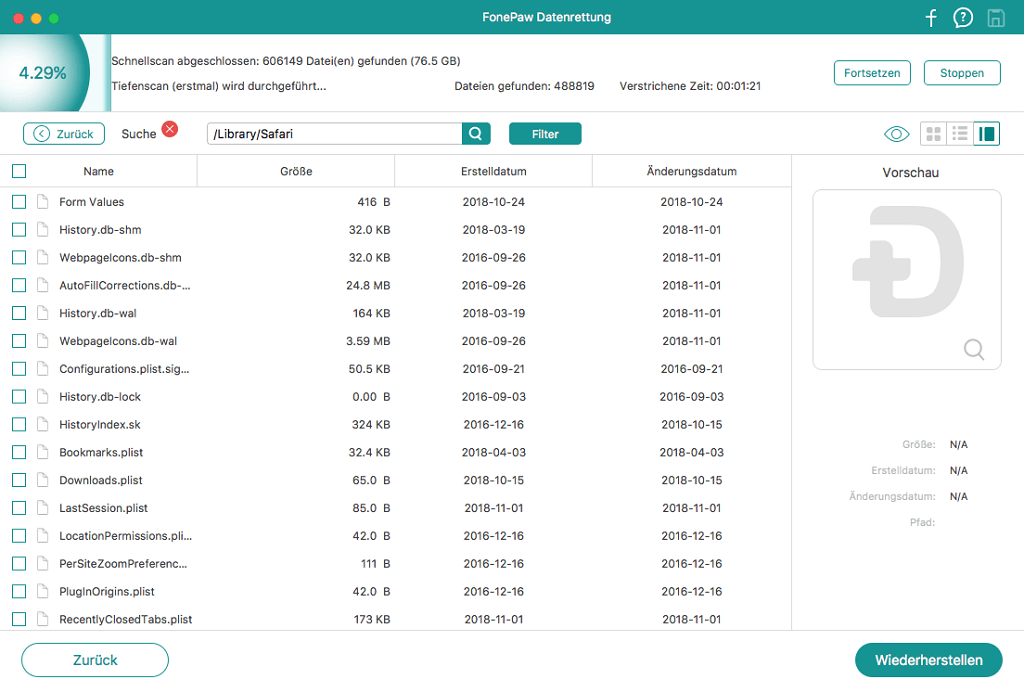Click the Wiederherstellen button
1024x692 pixels.
click(x=929, y=660)
